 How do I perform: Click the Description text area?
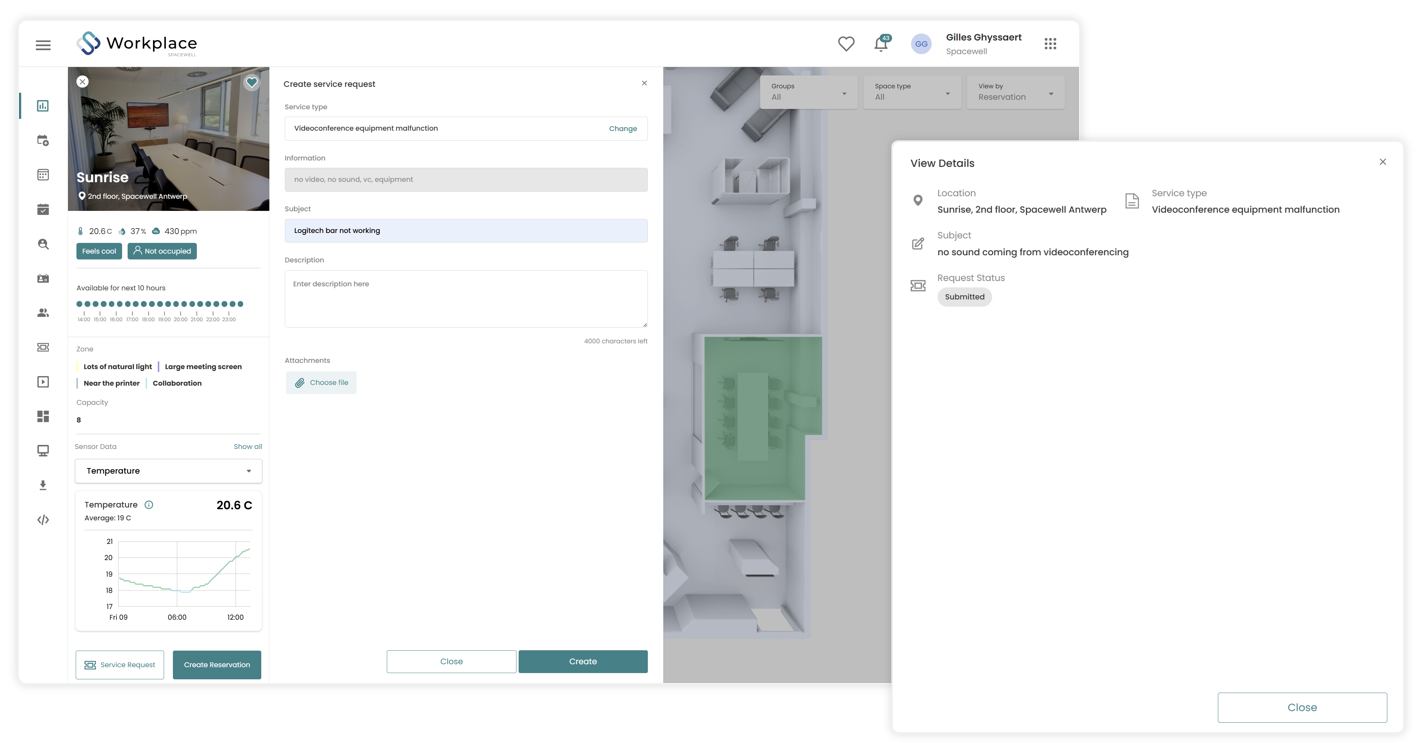(x=465, y=298)
